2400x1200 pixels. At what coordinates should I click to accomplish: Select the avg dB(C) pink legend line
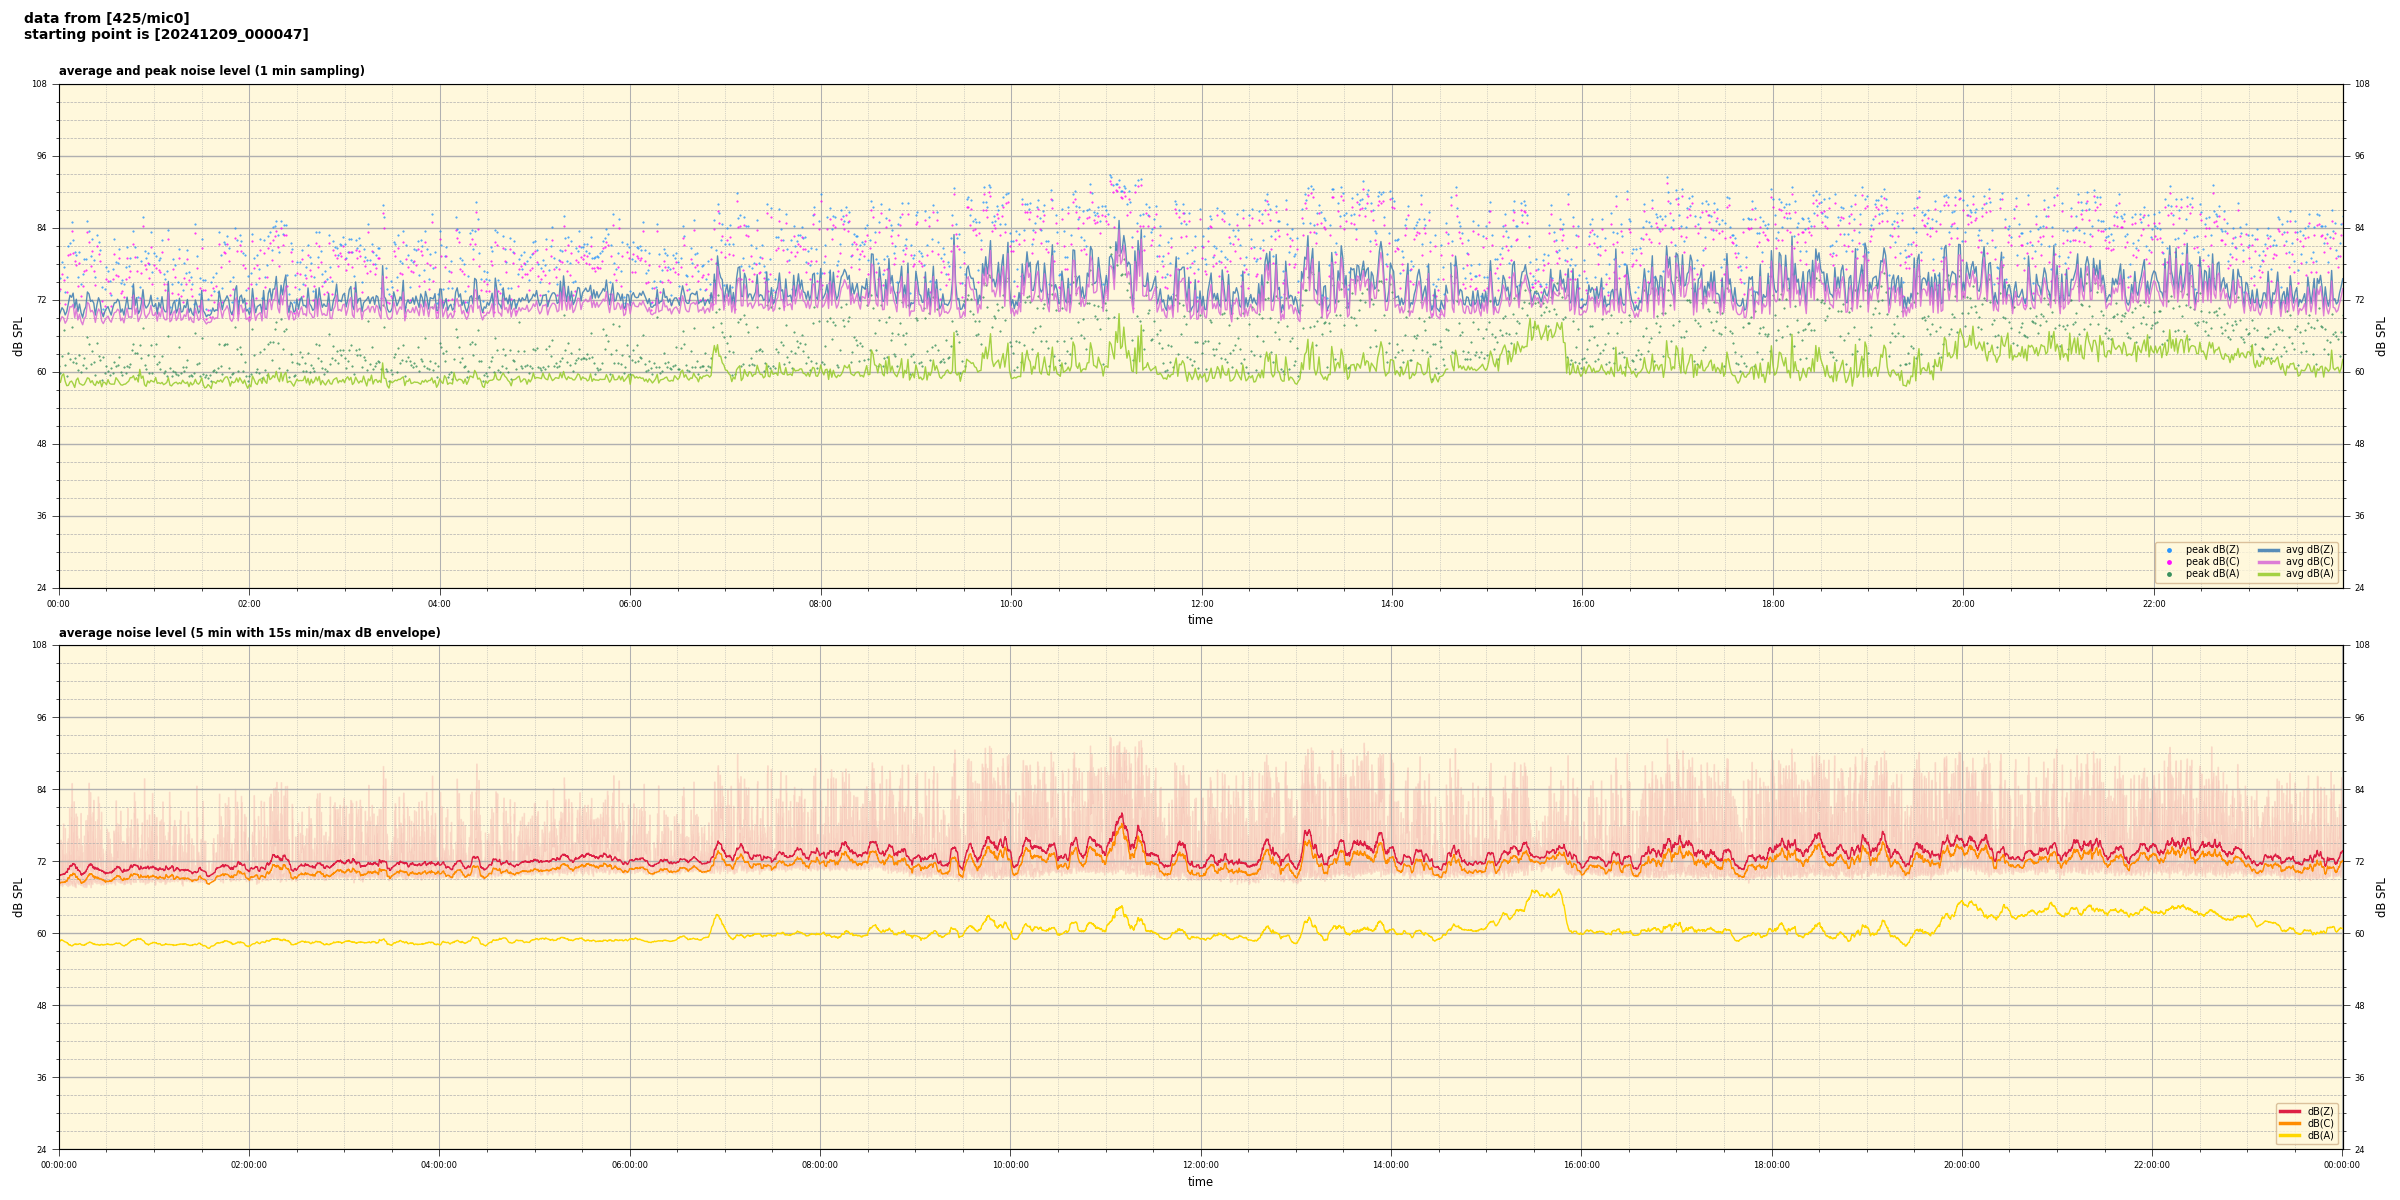(2269, 562)
